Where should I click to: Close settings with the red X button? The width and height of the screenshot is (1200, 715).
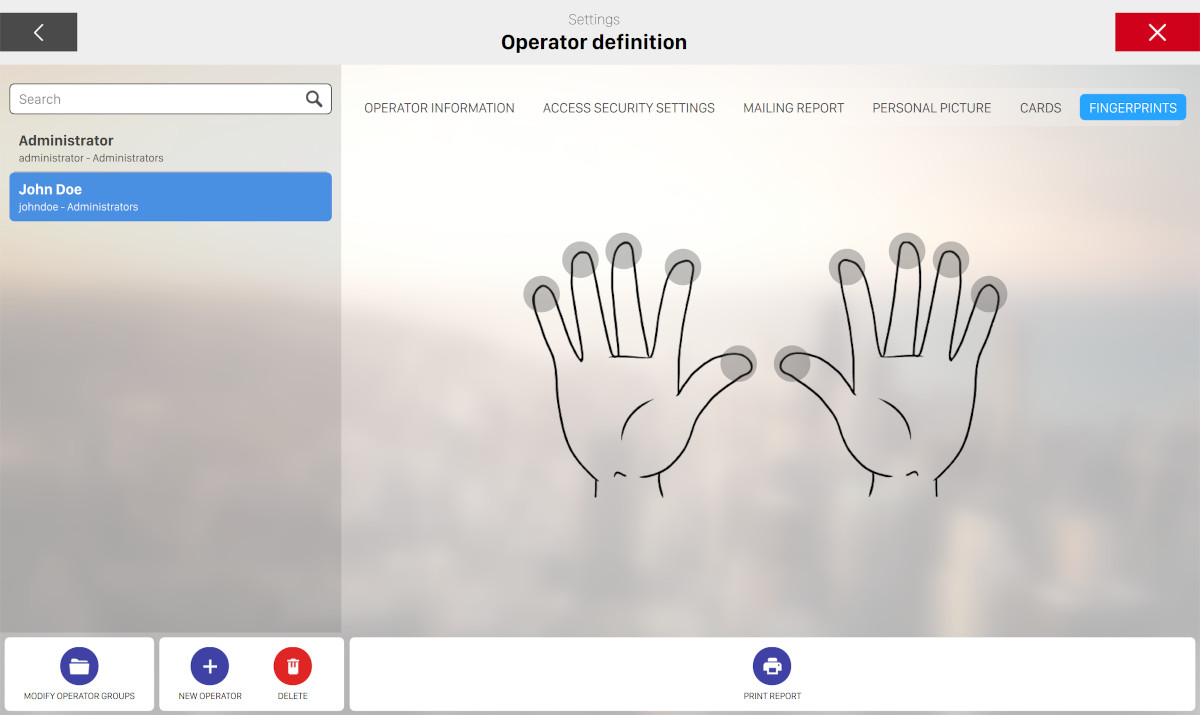[1157, 32]
